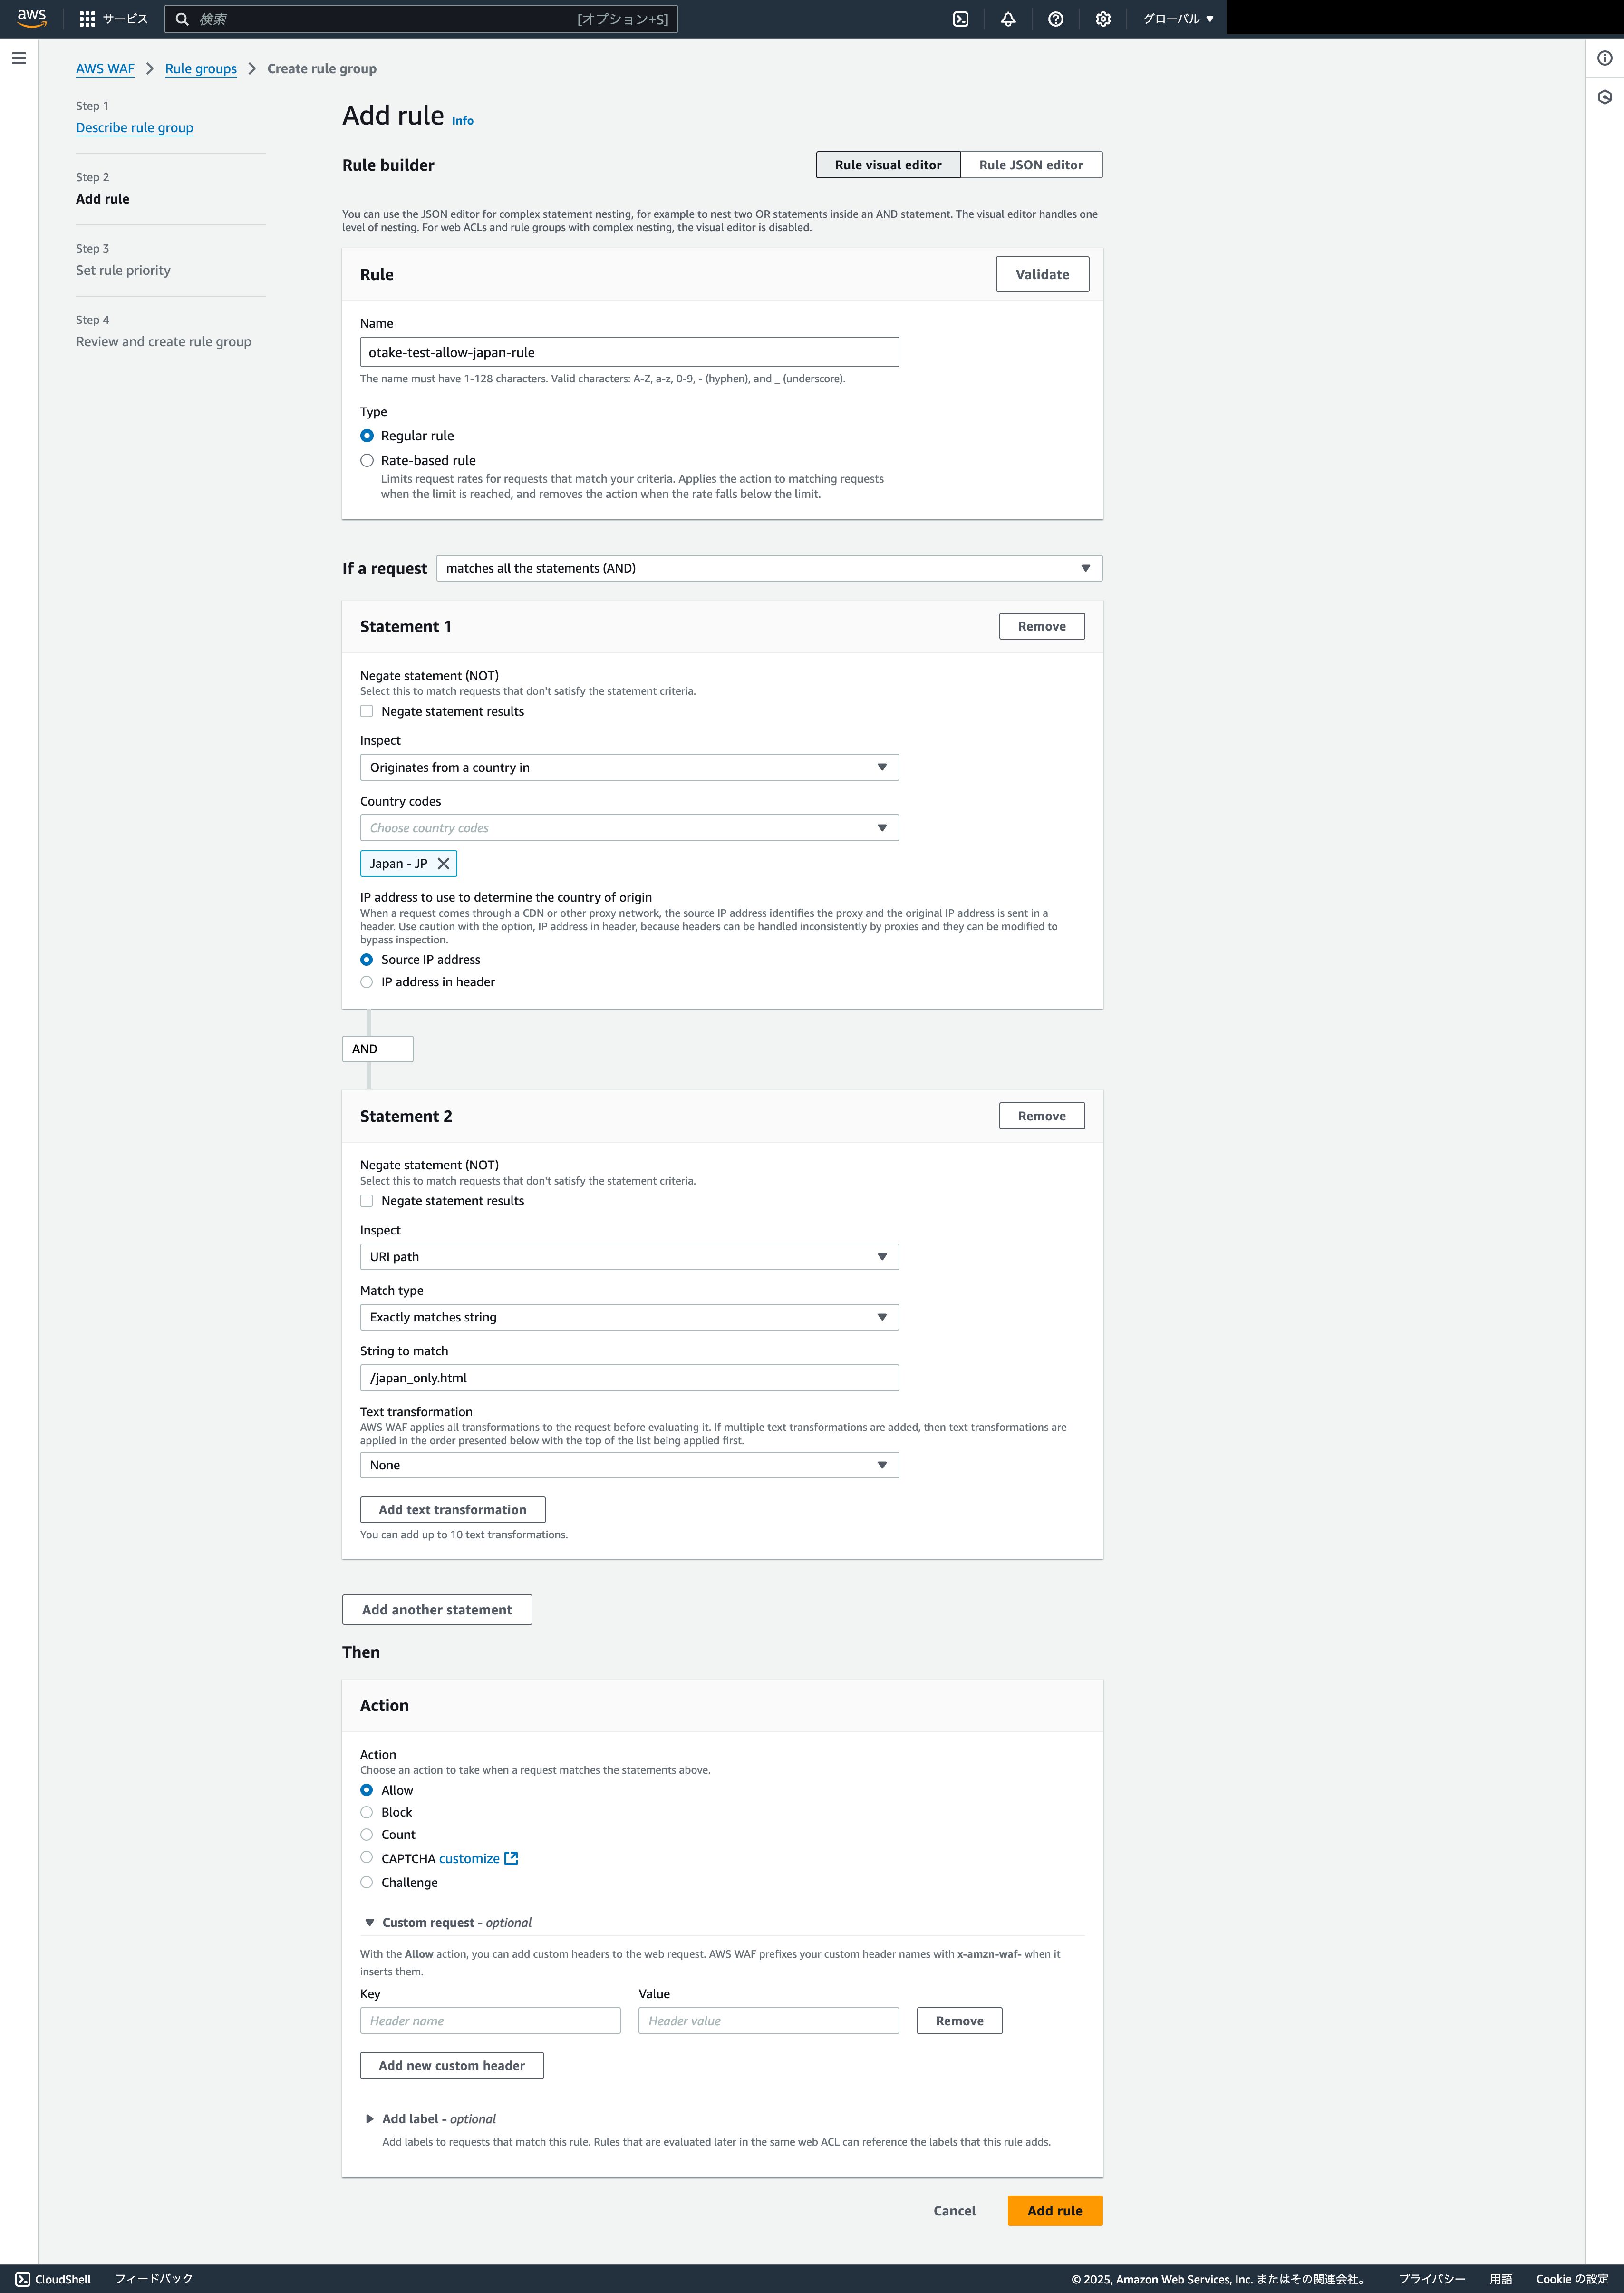
Task: Select the Allow action
Action: click(366, 1790)
